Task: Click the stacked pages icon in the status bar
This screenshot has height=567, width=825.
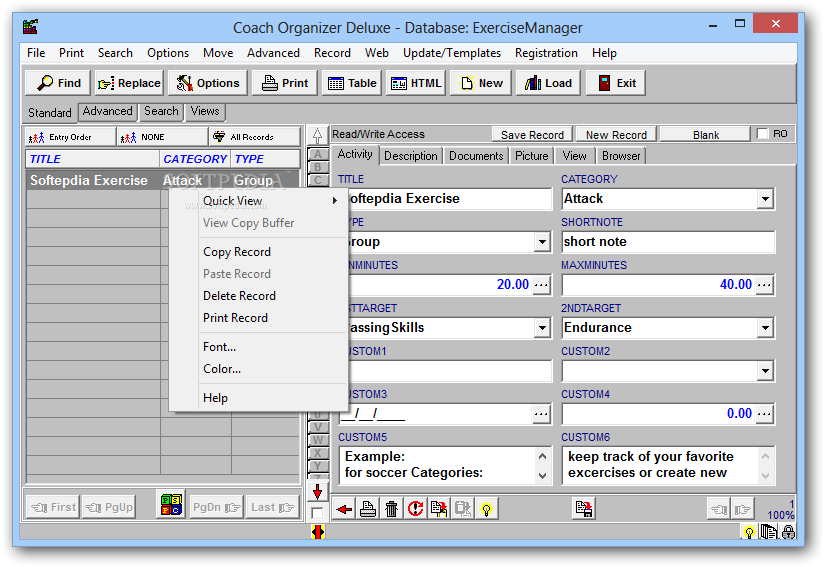Action: pos(769,532)
